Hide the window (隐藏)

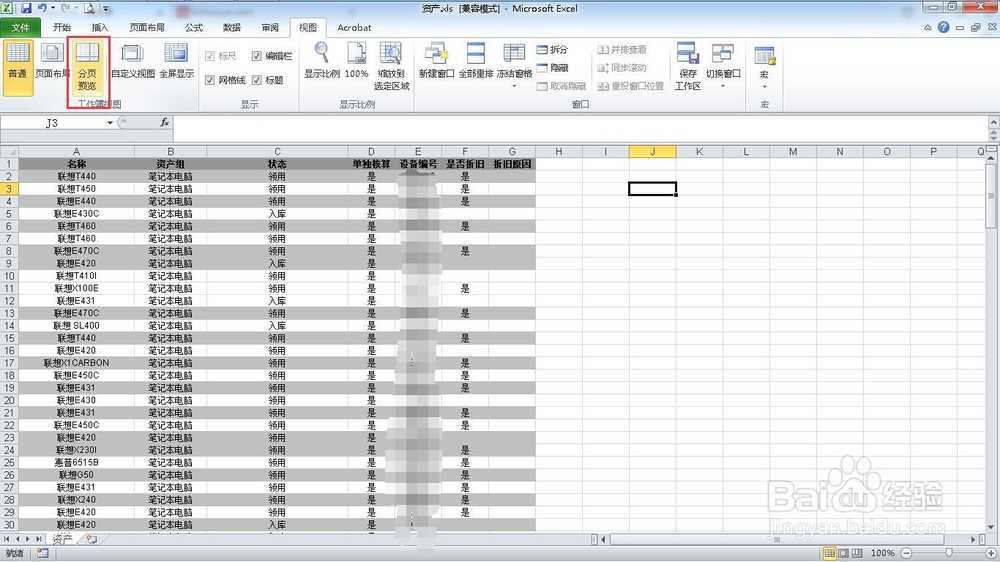[x=552, y=68]
